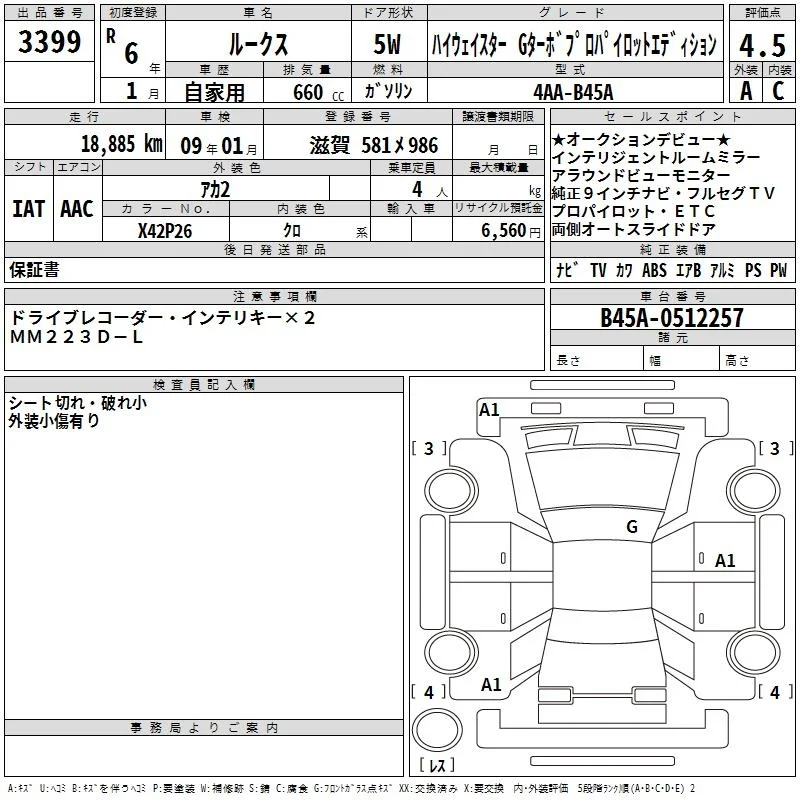Select the 4.5 evaluation score
Screen dimensions: 800x800
[762, 45]
